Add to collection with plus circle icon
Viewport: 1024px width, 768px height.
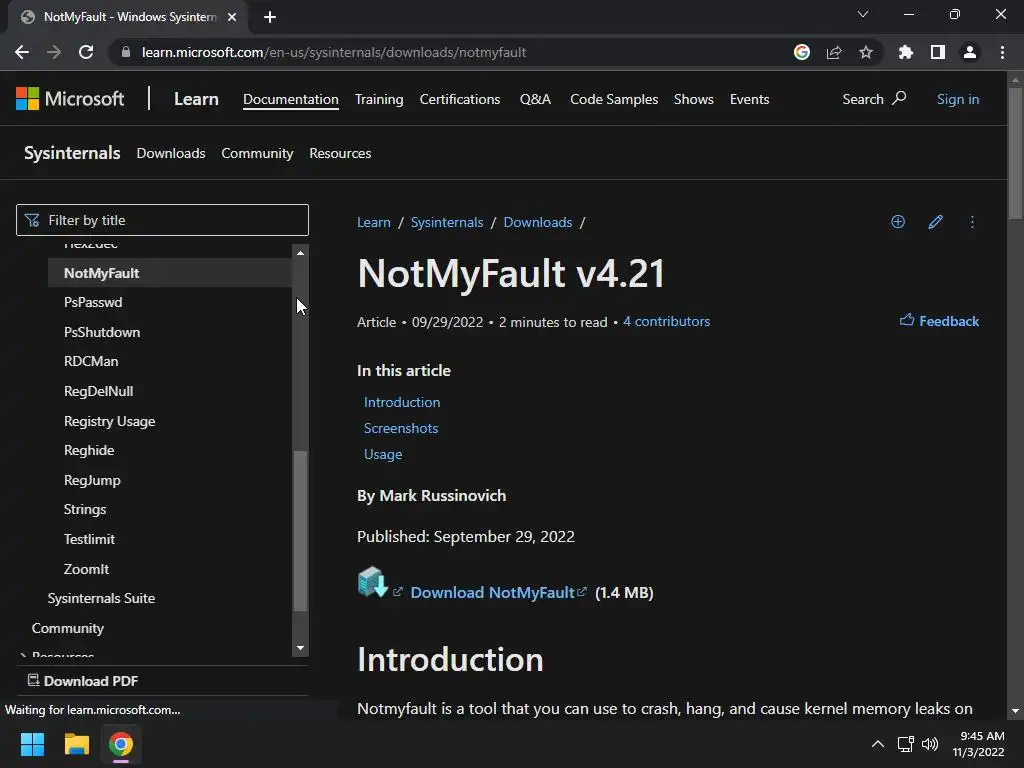tap(898, 221)
